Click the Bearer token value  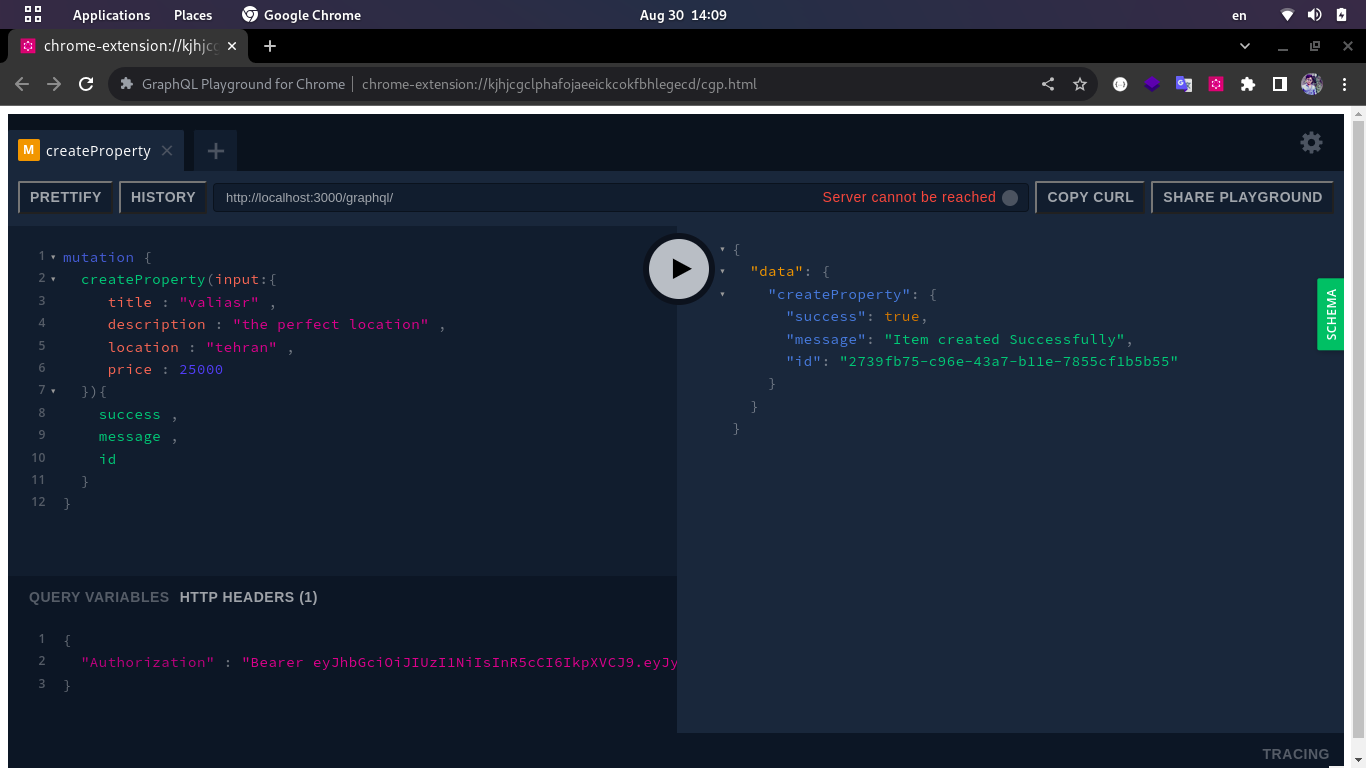[x=460, y=662]
